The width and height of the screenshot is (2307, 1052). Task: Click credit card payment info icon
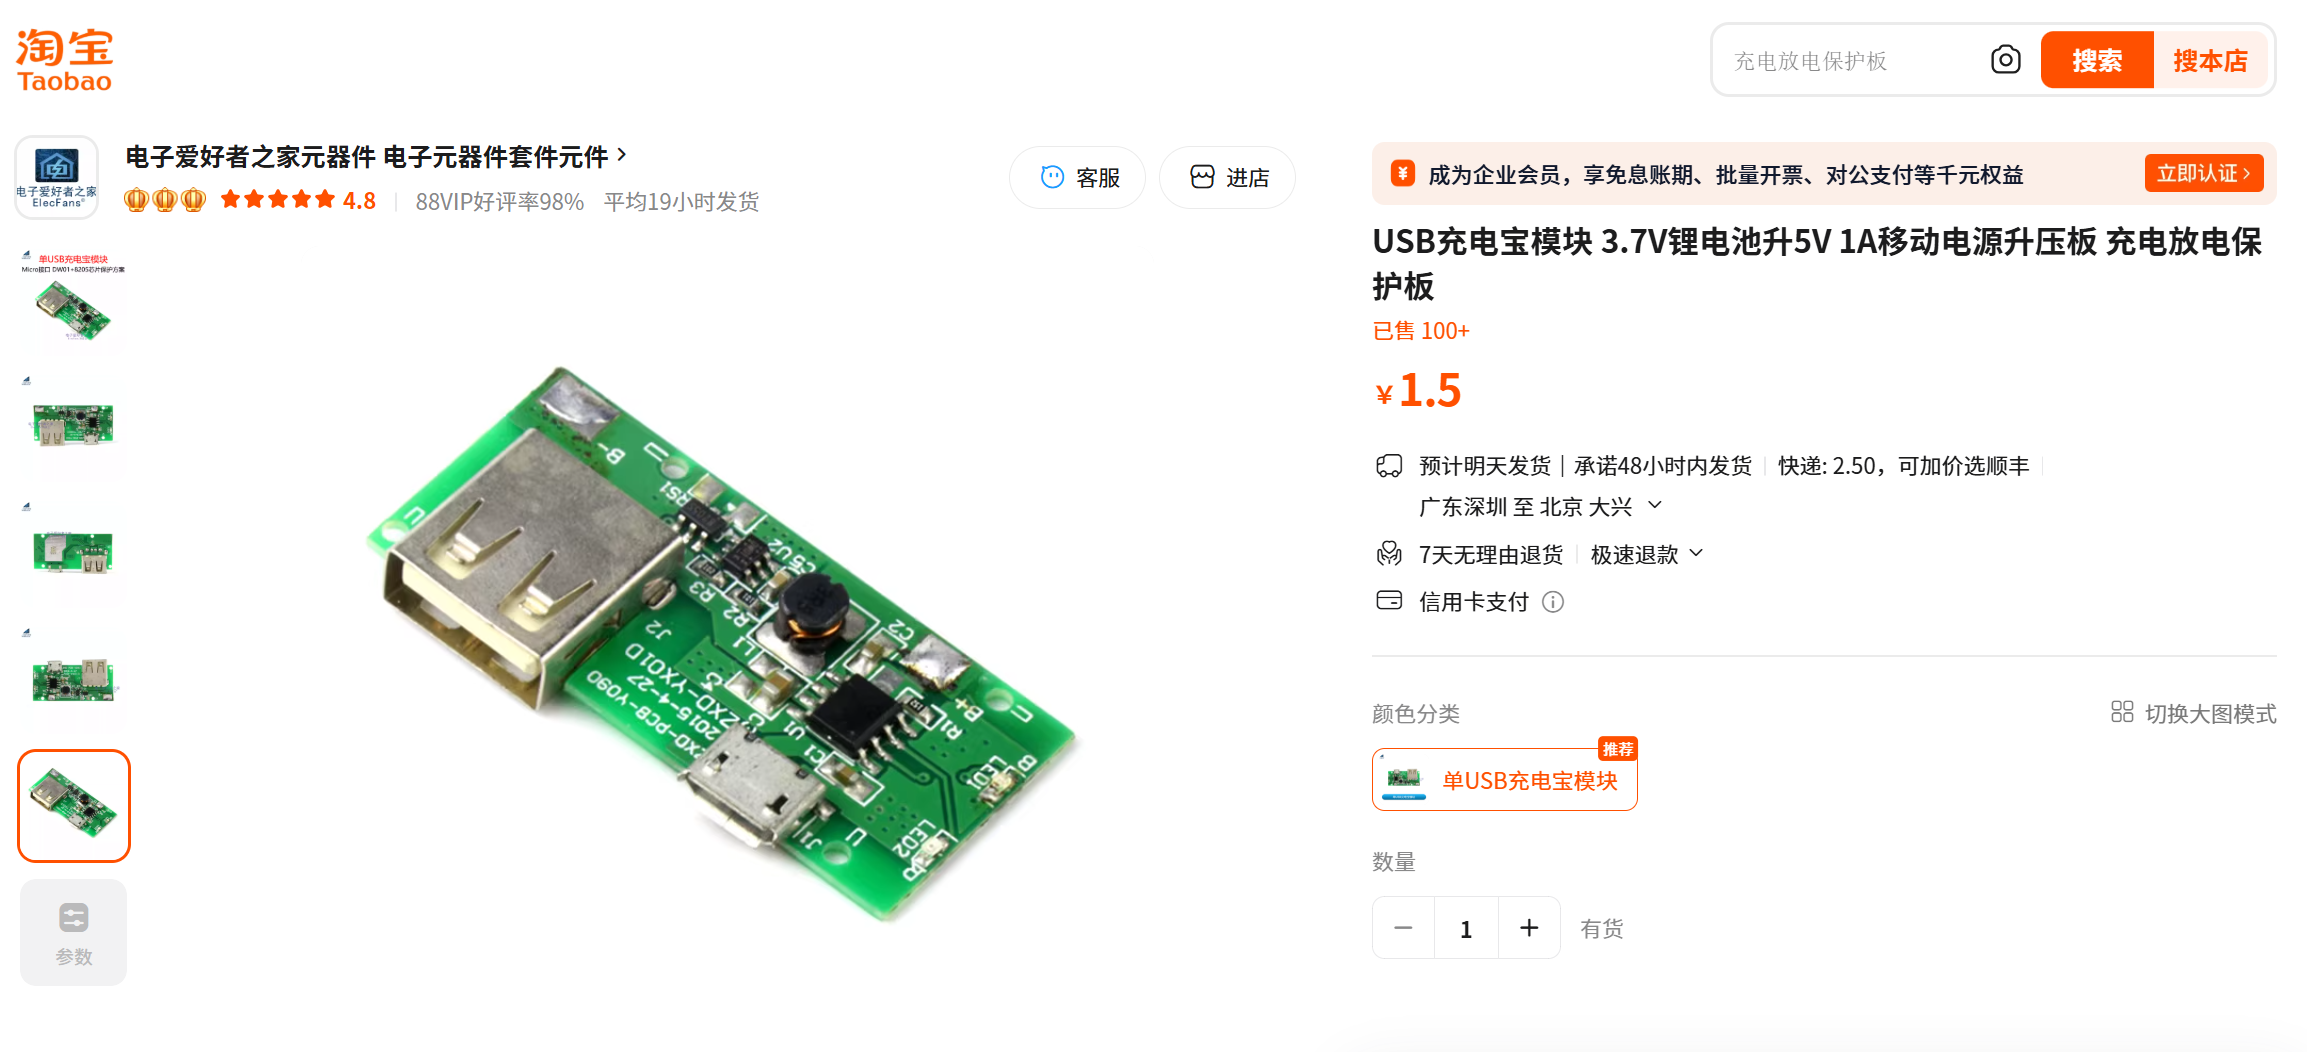(x=1553, y=602)
